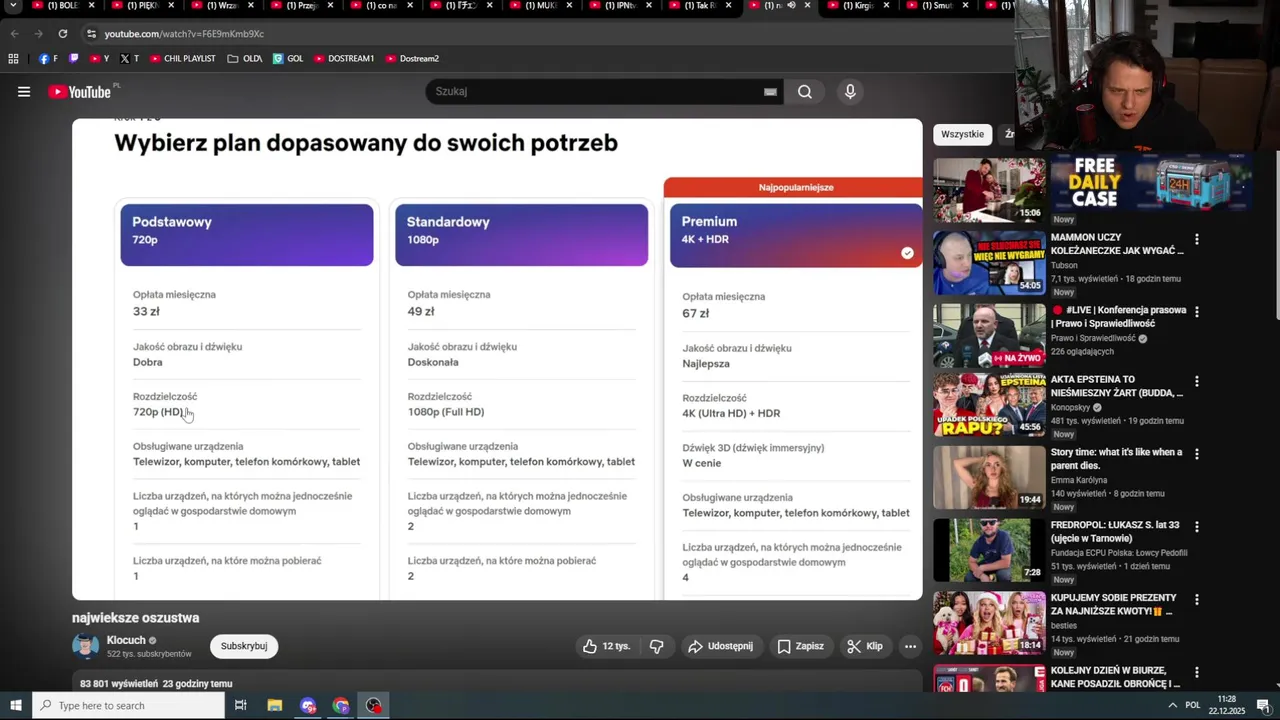
Task: Click the browser address bar URL
Action: click(x=184, y=34)
